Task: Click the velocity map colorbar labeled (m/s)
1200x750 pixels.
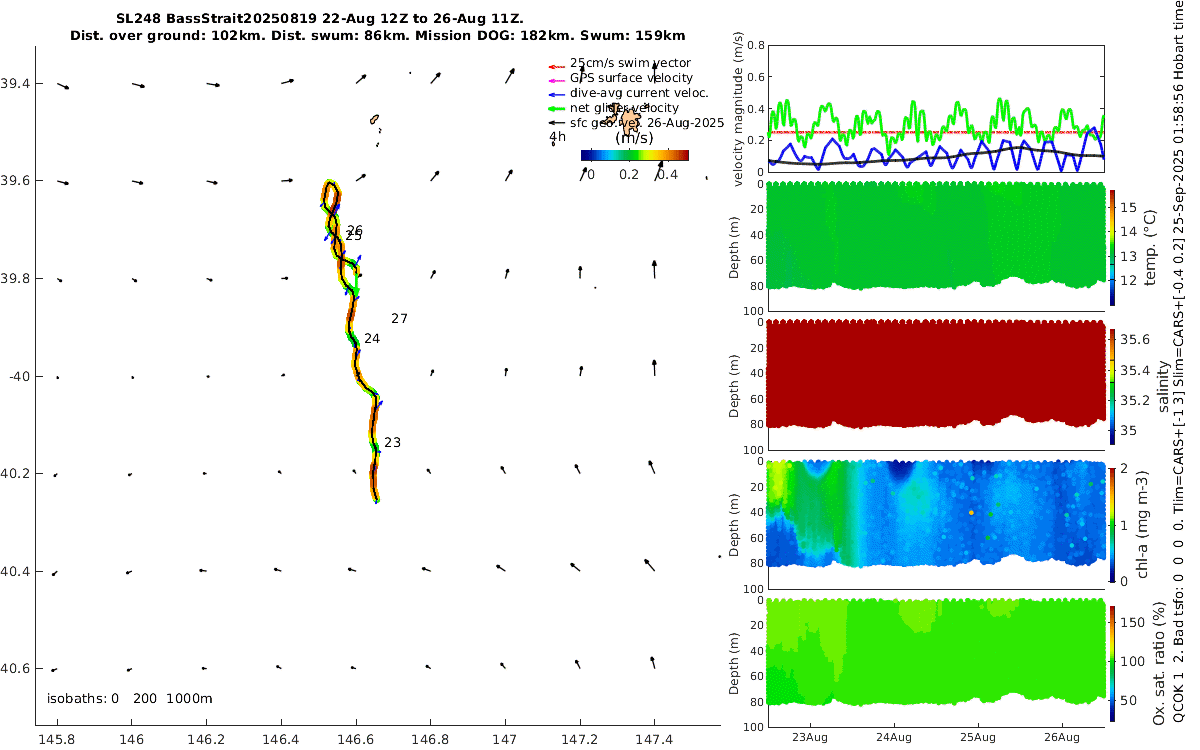Action: 635,155
